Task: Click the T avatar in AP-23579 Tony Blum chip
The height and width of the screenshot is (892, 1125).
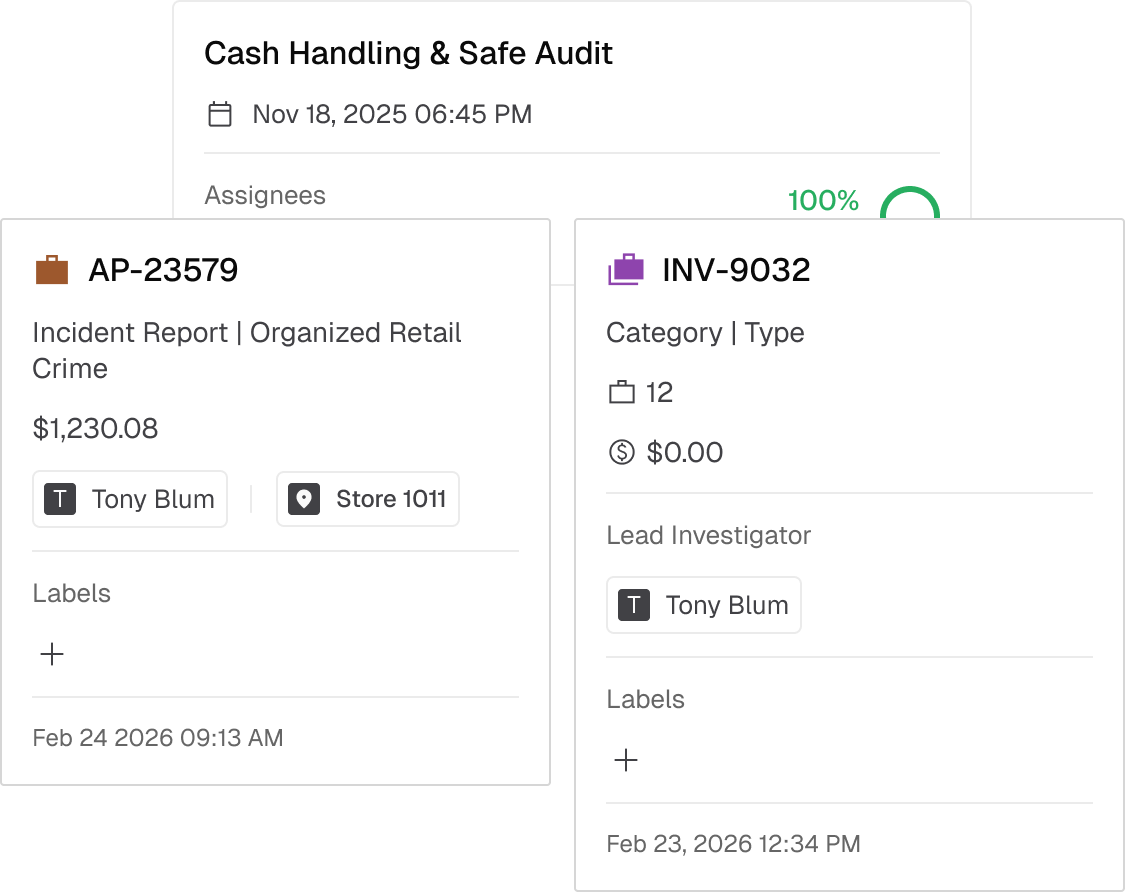Action: tap(60, 499)
